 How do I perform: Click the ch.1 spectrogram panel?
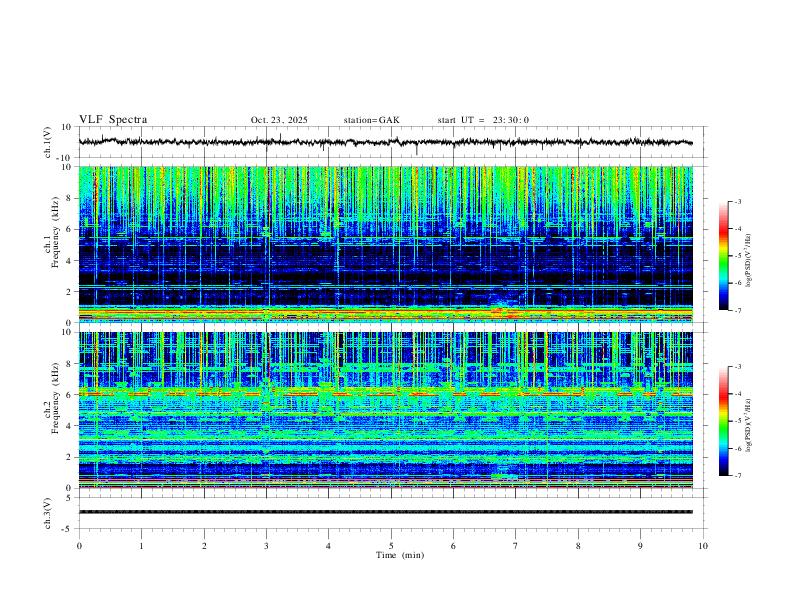tap(385, 244)
